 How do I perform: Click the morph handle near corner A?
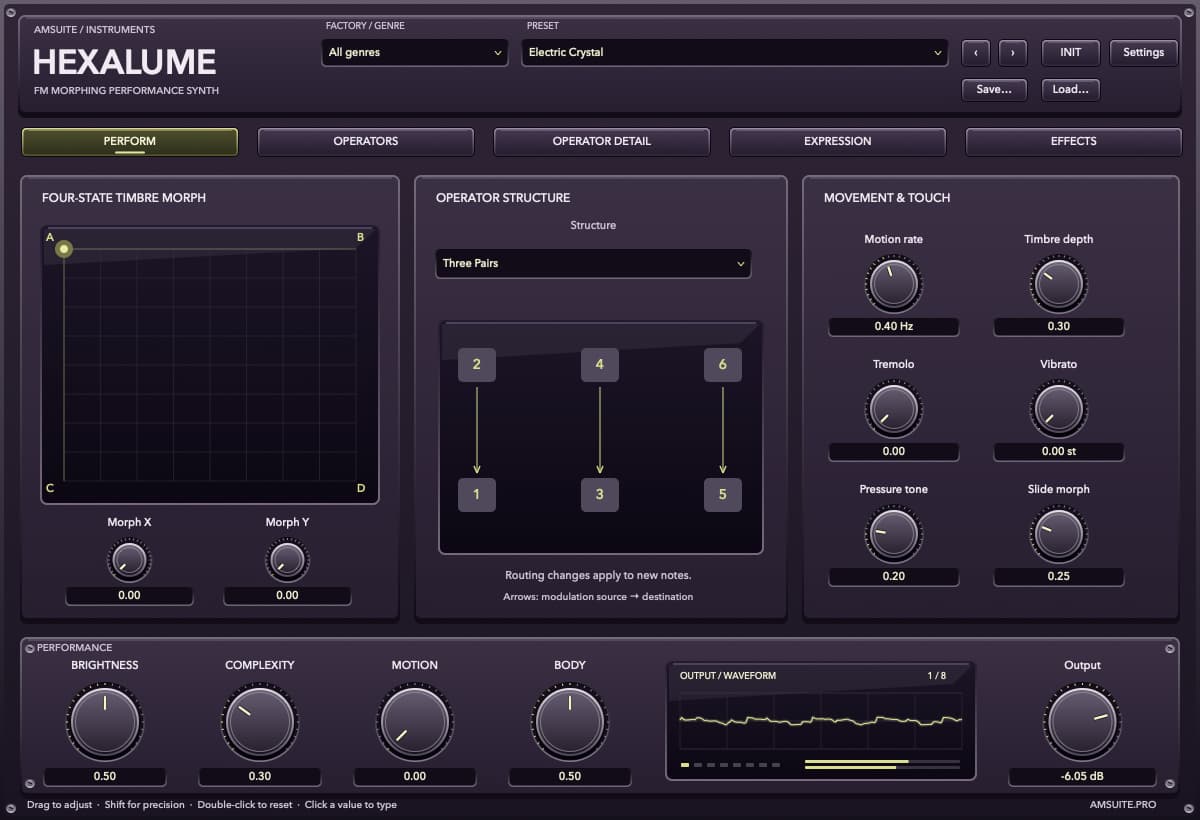coord(64,248)
